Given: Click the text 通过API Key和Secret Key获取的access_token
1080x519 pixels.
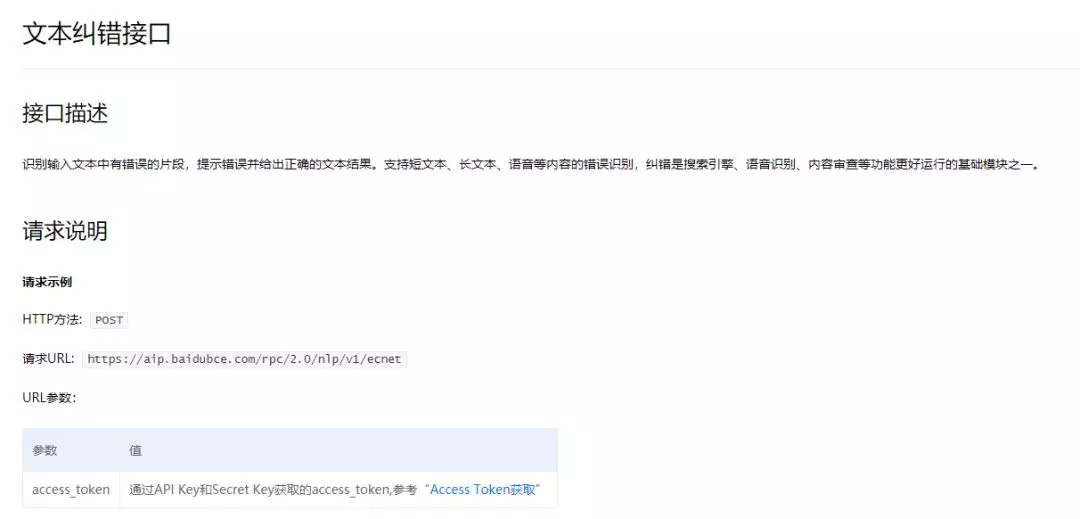Looking at the screenshot, I should tap(260, 489).
